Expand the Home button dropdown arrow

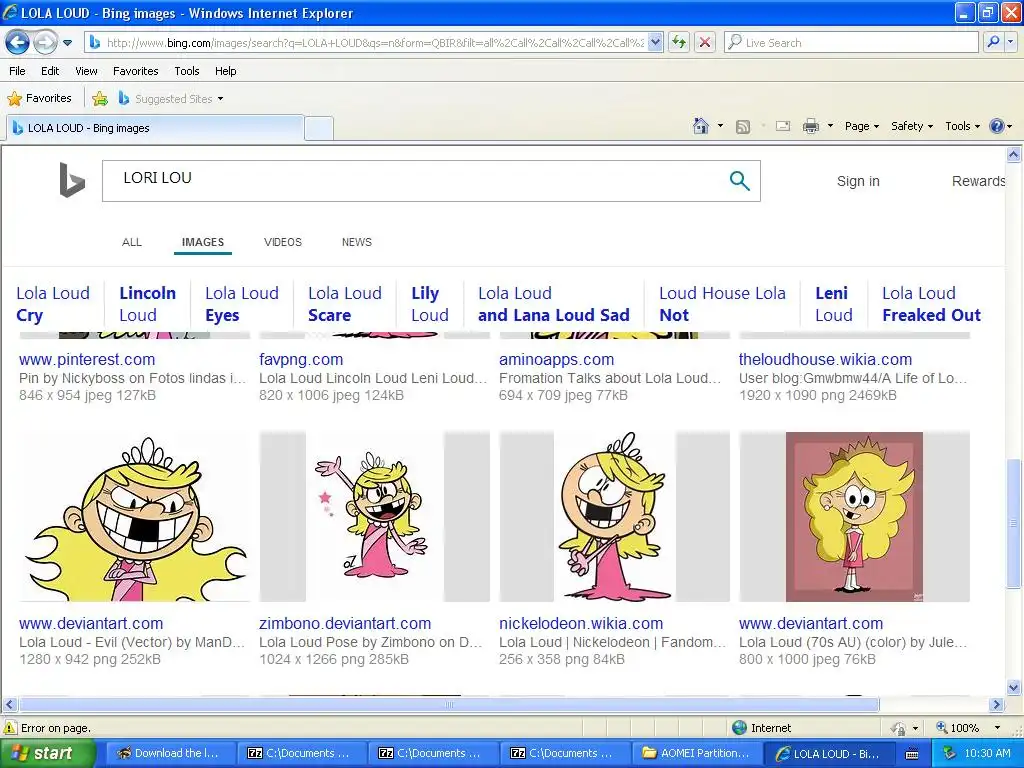tap(720, 126)
